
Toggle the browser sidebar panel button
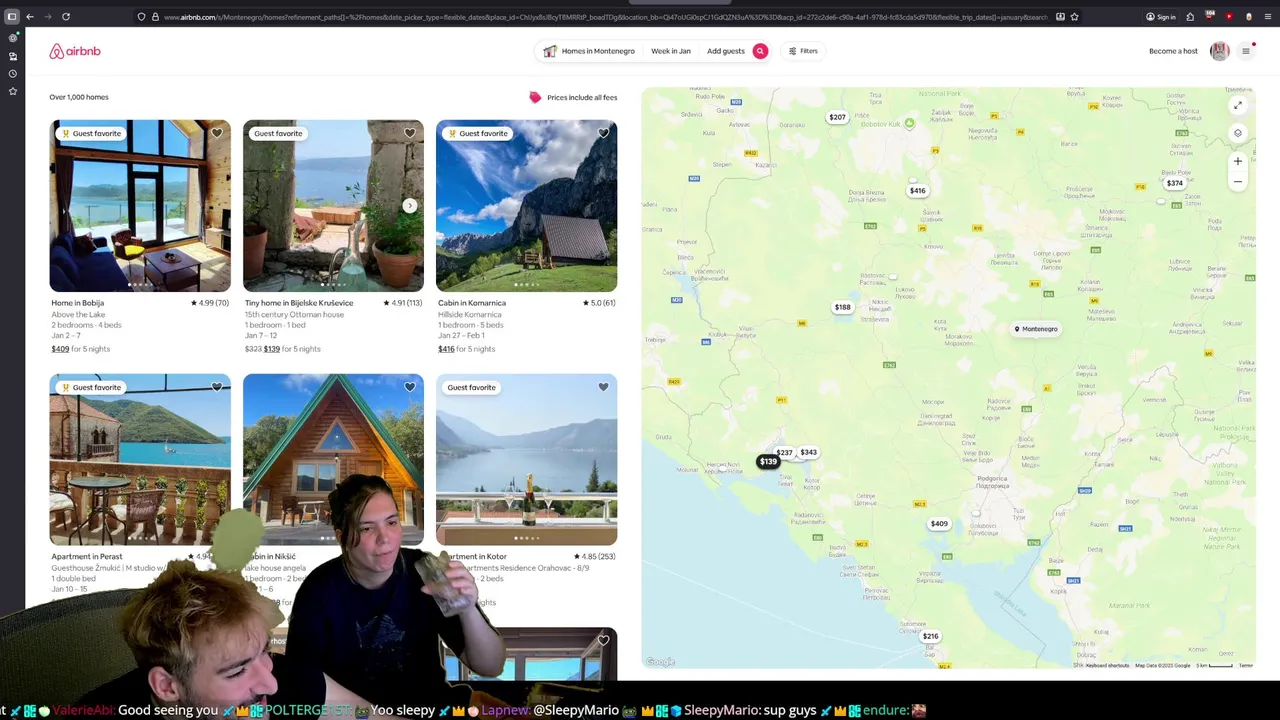[12, 17]
